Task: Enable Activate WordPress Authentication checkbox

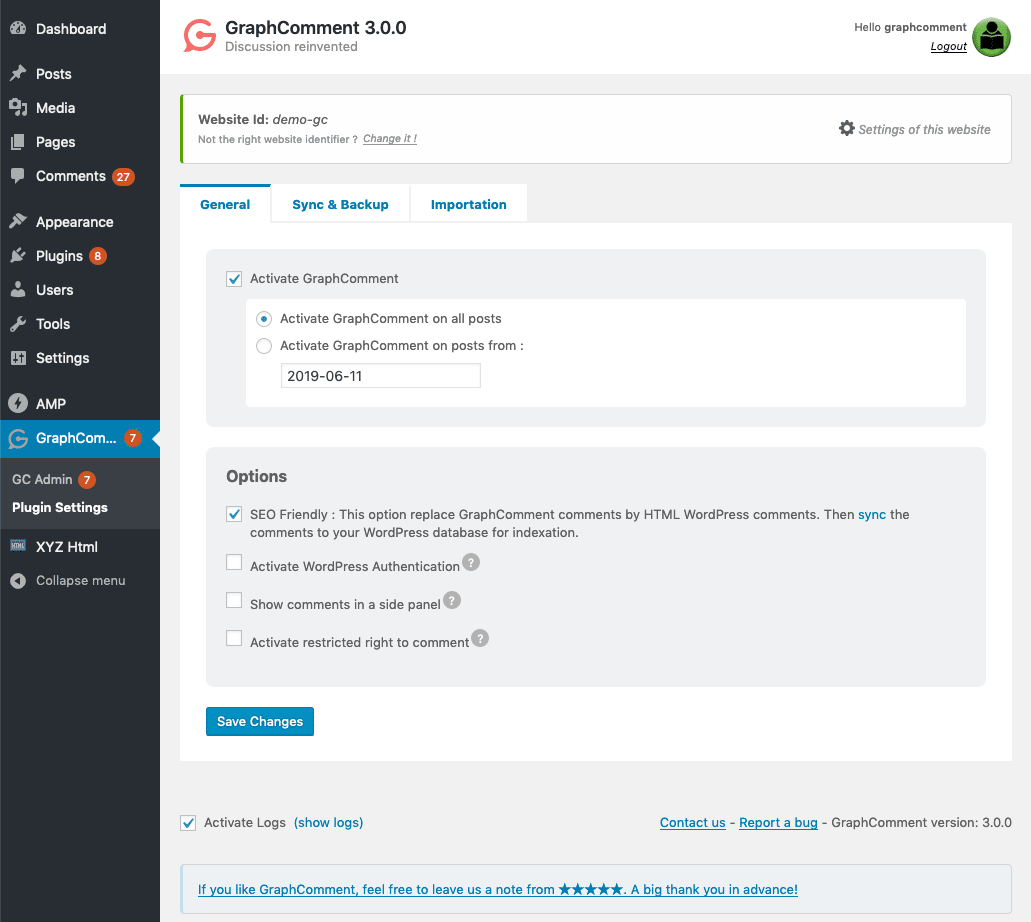Action: point(234,562)
